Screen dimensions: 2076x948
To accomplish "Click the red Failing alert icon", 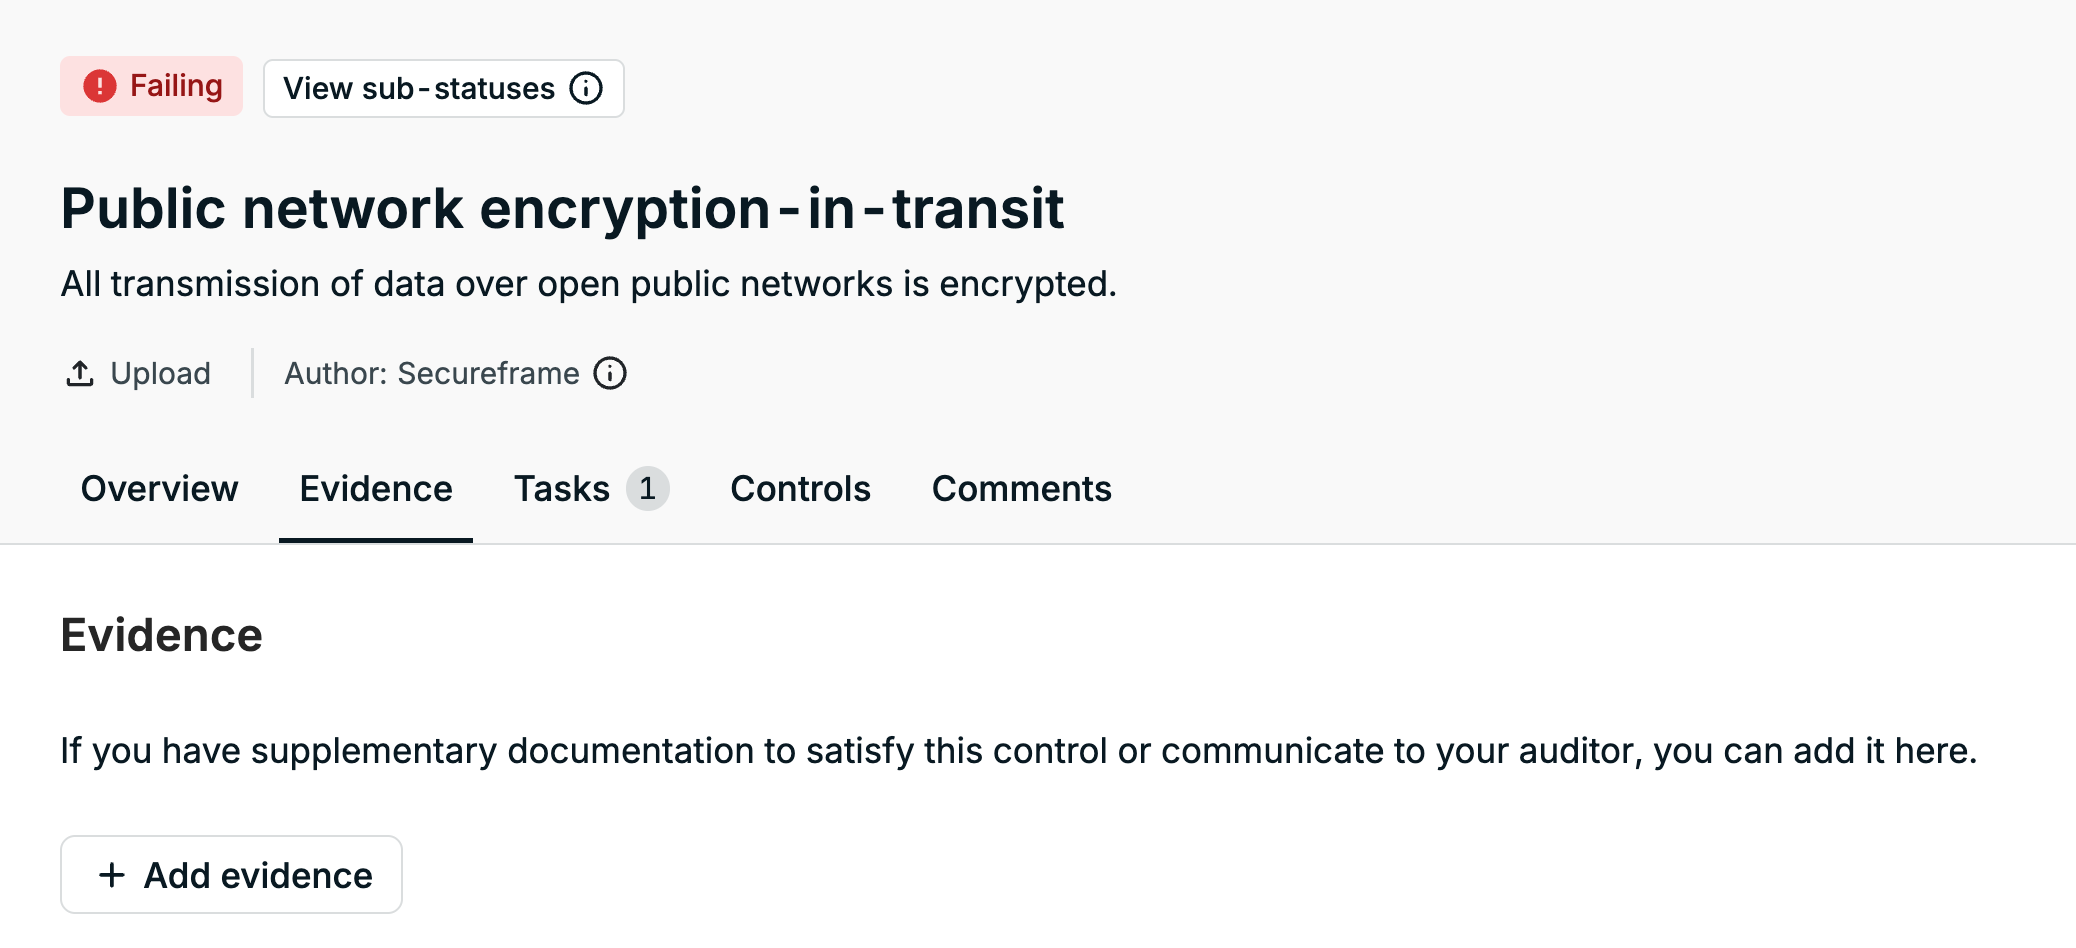I will coord(100,86).
